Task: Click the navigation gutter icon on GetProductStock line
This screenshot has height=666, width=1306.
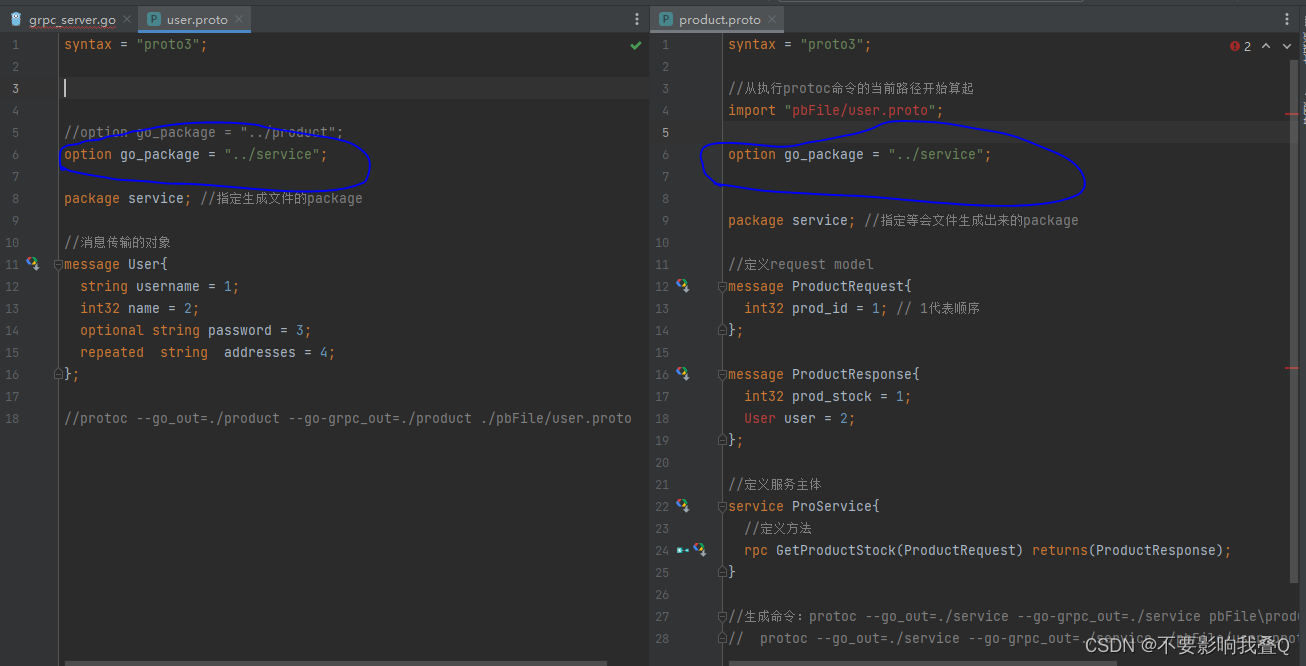Action: 684,550
